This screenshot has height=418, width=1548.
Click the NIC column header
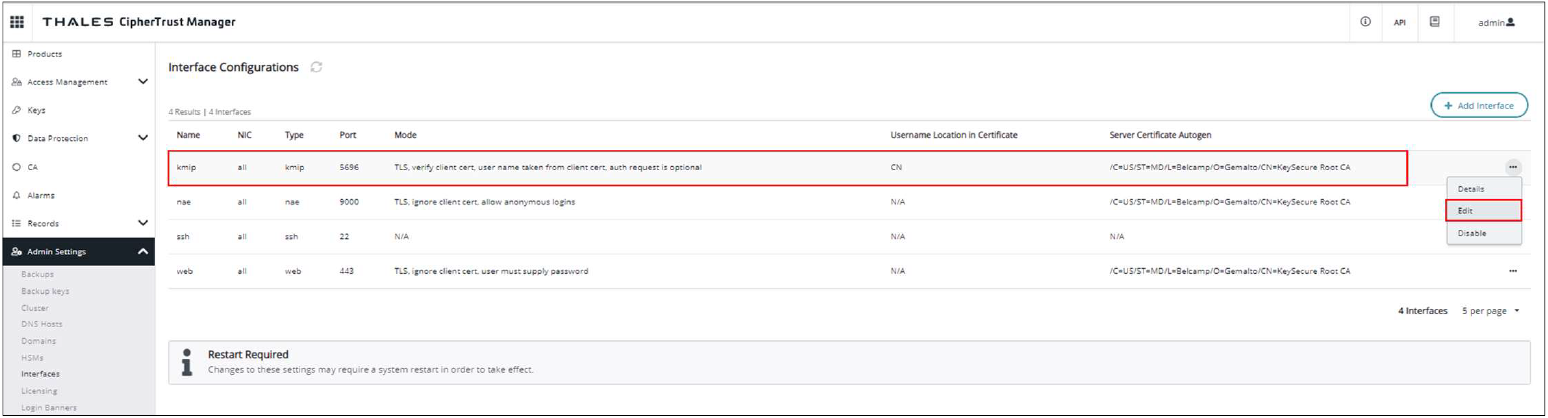(x=245, y=135)
